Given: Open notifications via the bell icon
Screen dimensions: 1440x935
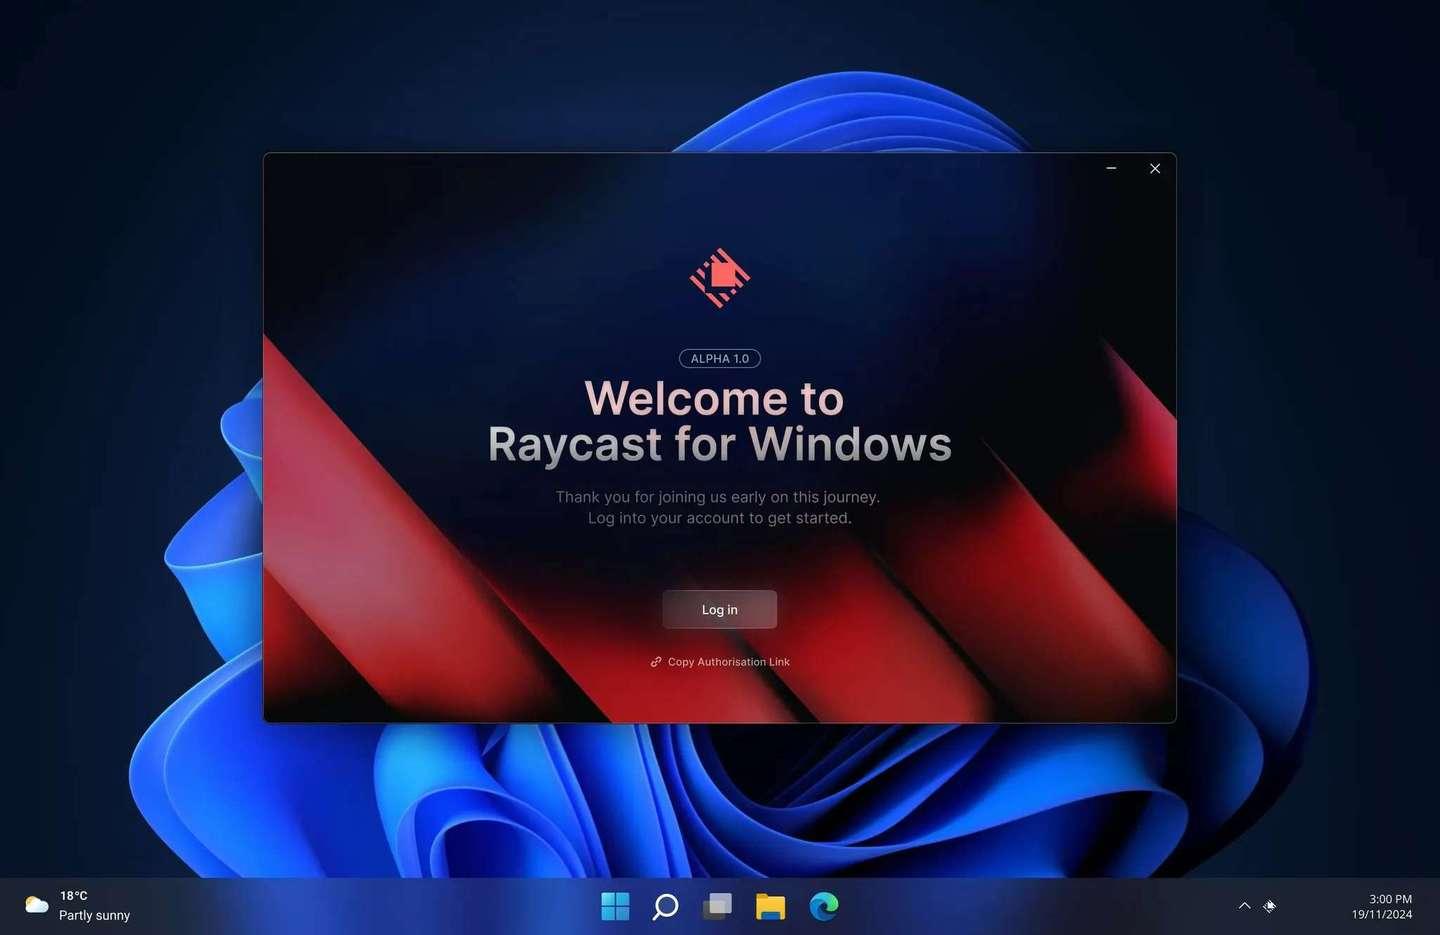Looking at the screenshot, I should [x=1269, y=906].
